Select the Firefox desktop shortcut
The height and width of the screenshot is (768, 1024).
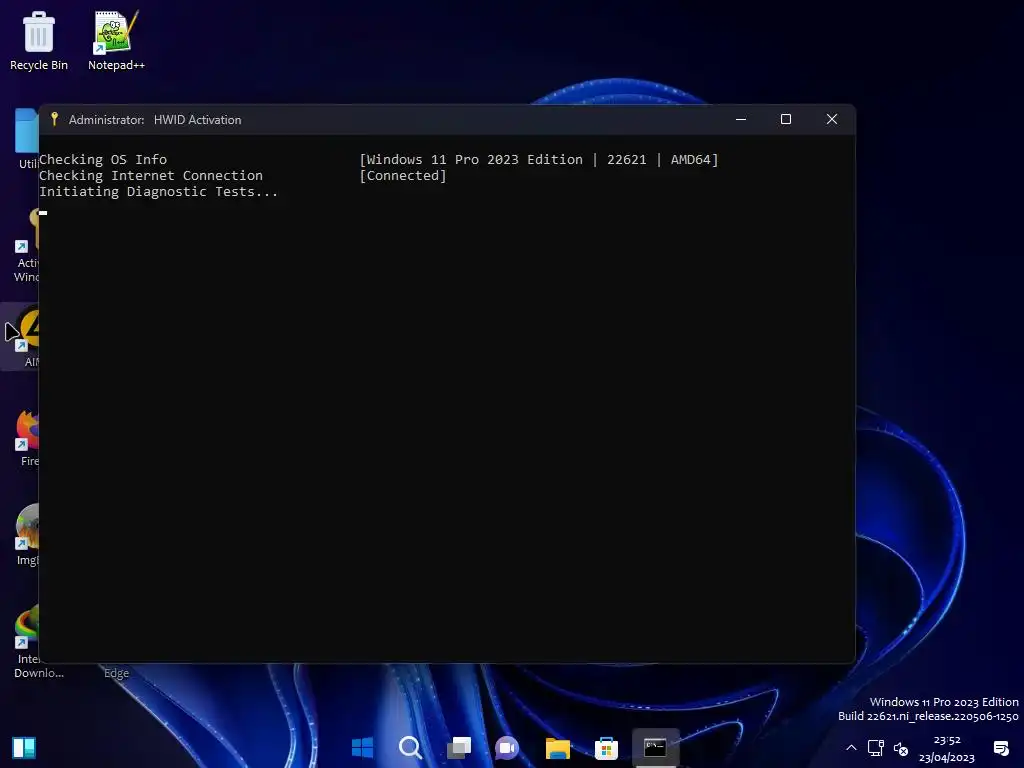(27, 436)
